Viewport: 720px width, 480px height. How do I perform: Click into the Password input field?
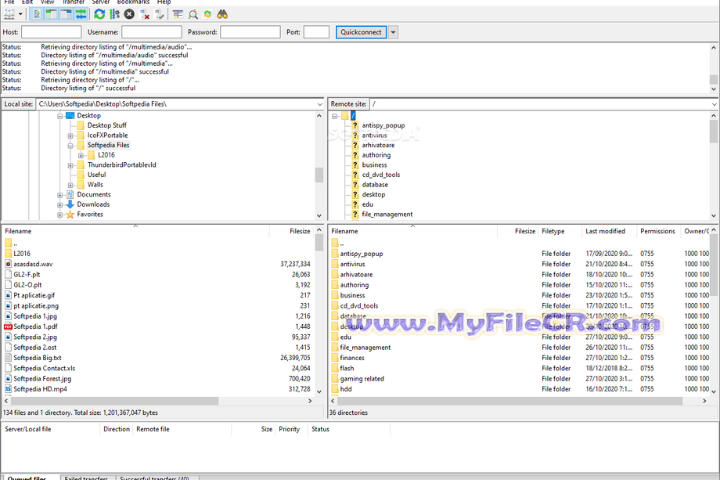(250, 32)
